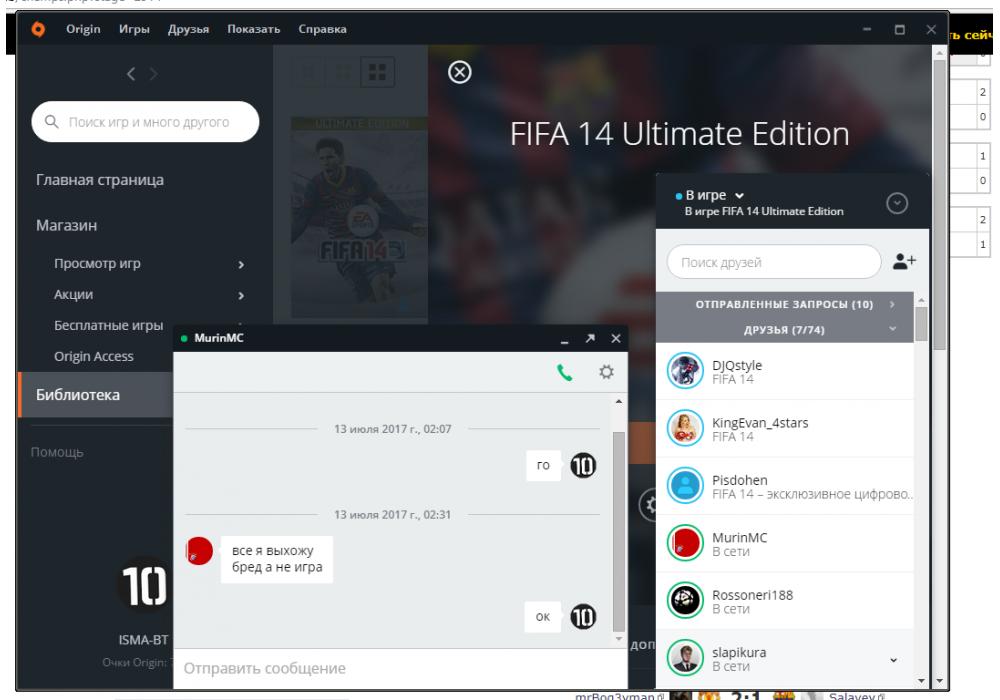Screen dimensions: 1000x700
Task: Click MurinMC chat title
Action: coord(219,338)
